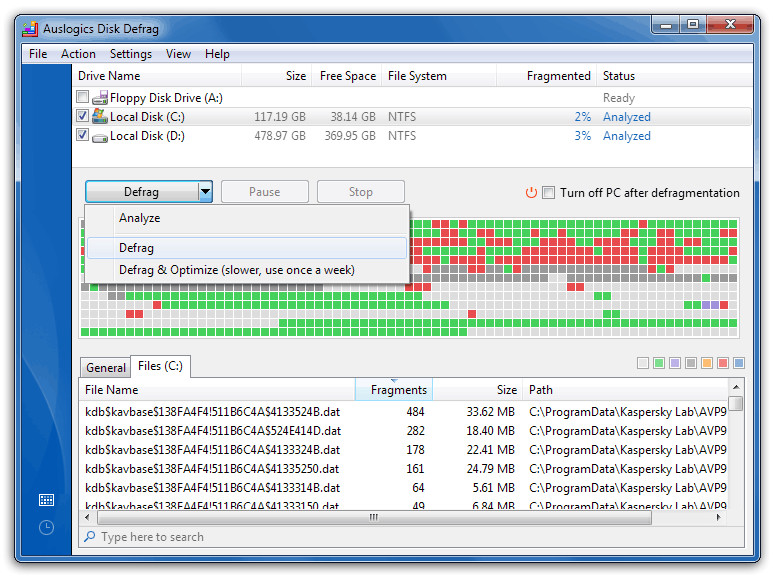Viewport: 775px width, 577px height.
Task: Click the Local Disk (C:) drive icon
Action: pos(100,117)
